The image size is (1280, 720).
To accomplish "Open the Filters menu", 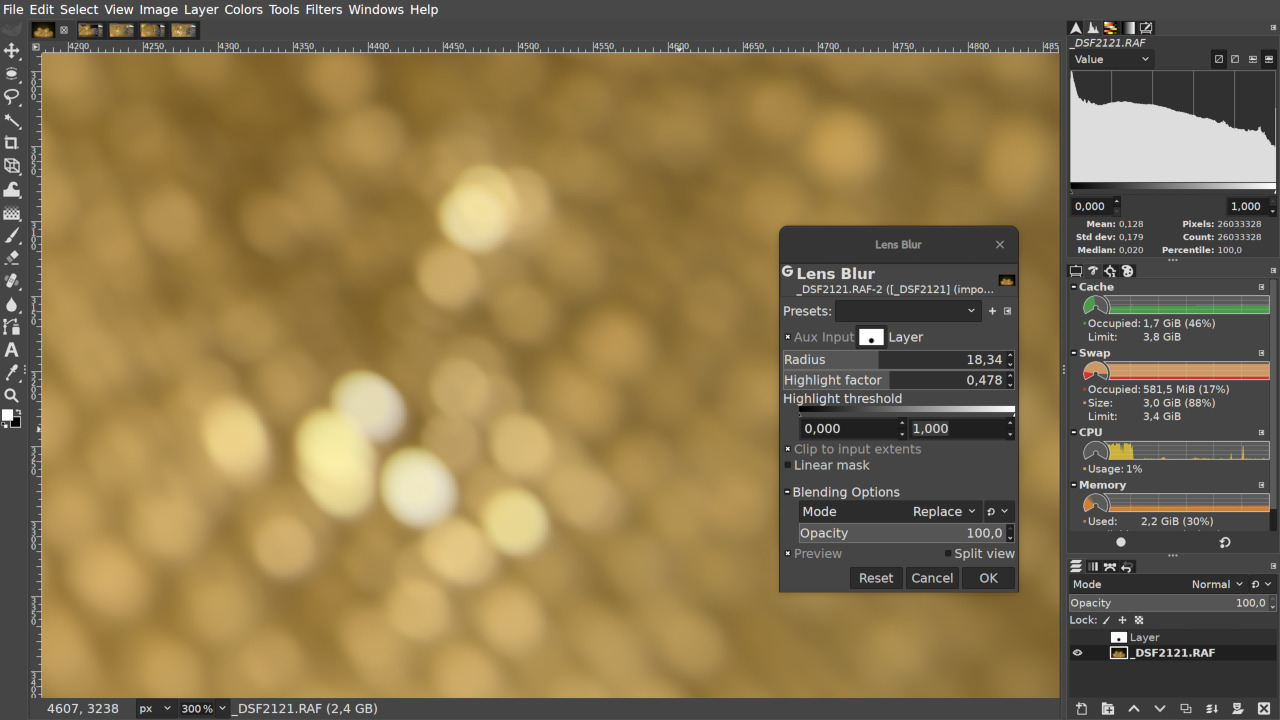I will click(323, 9).
